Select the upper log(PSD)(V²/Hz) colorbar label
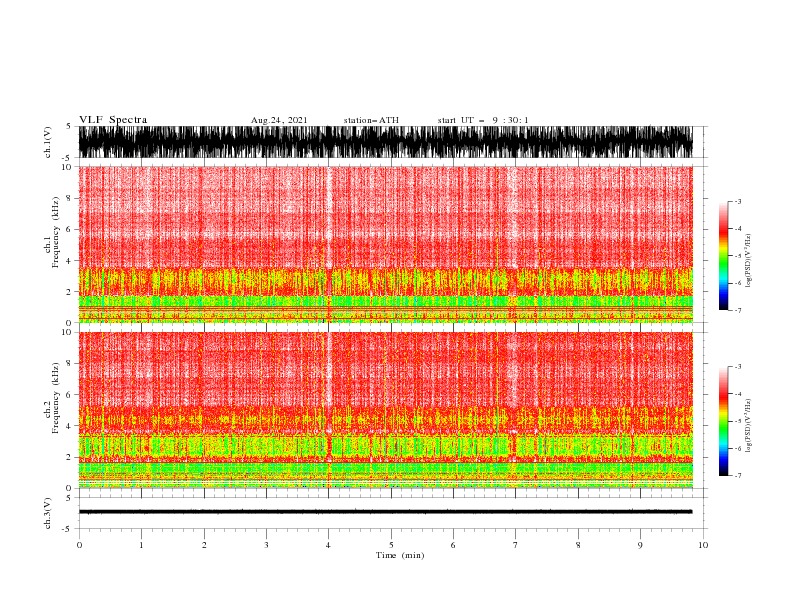Viewport: 792px width, 612px height. [749, 261]
